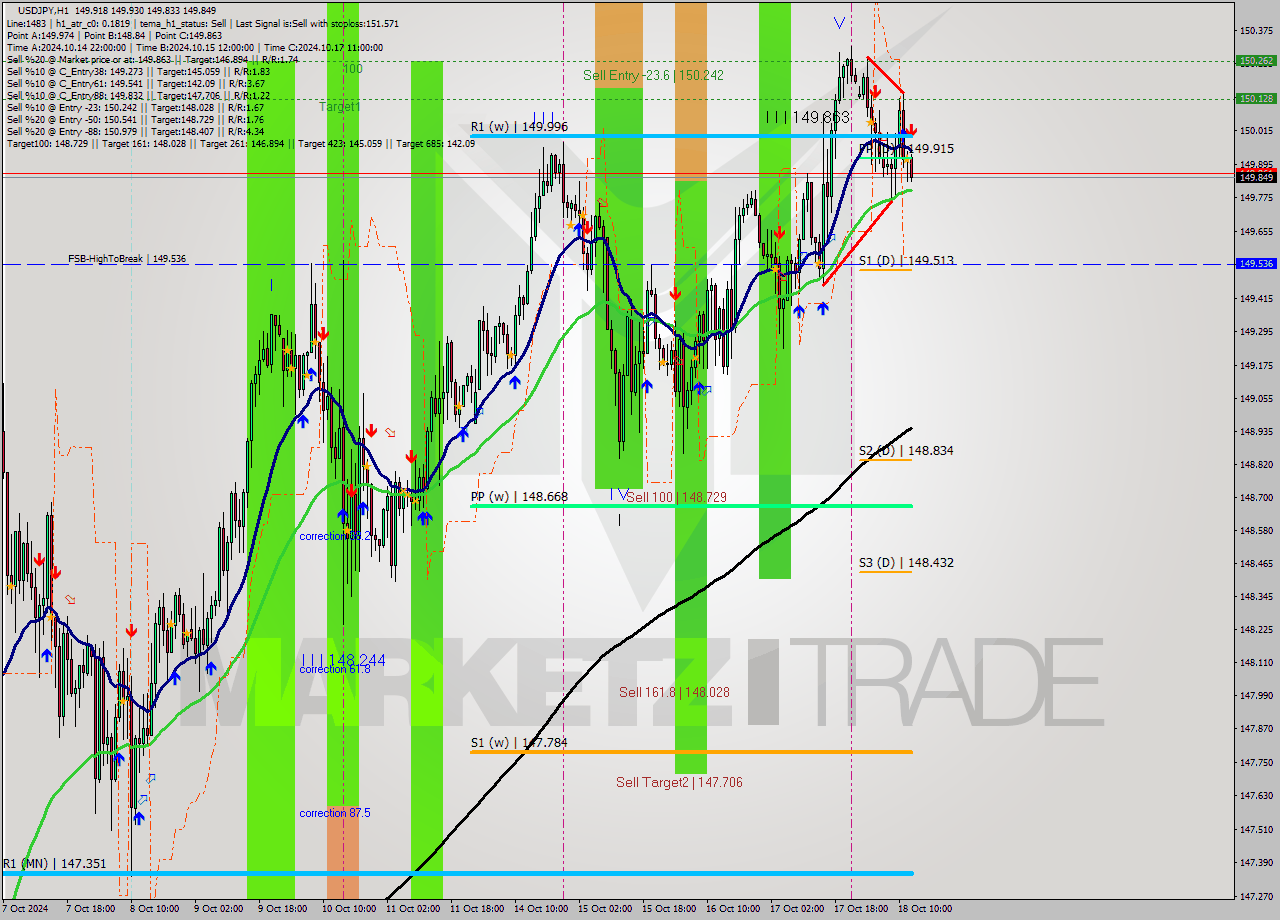This screenshot has width=1280, height=920.
Task: Select the 'S2 (D) | 148.834' label
Action: (906, 450)
